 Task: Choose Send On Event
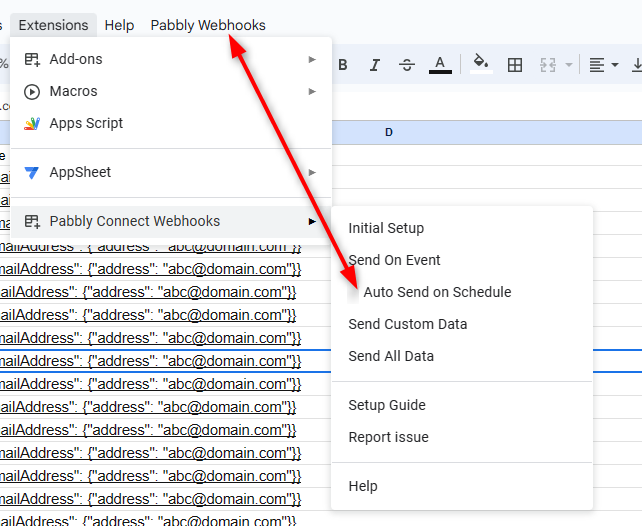462,260
